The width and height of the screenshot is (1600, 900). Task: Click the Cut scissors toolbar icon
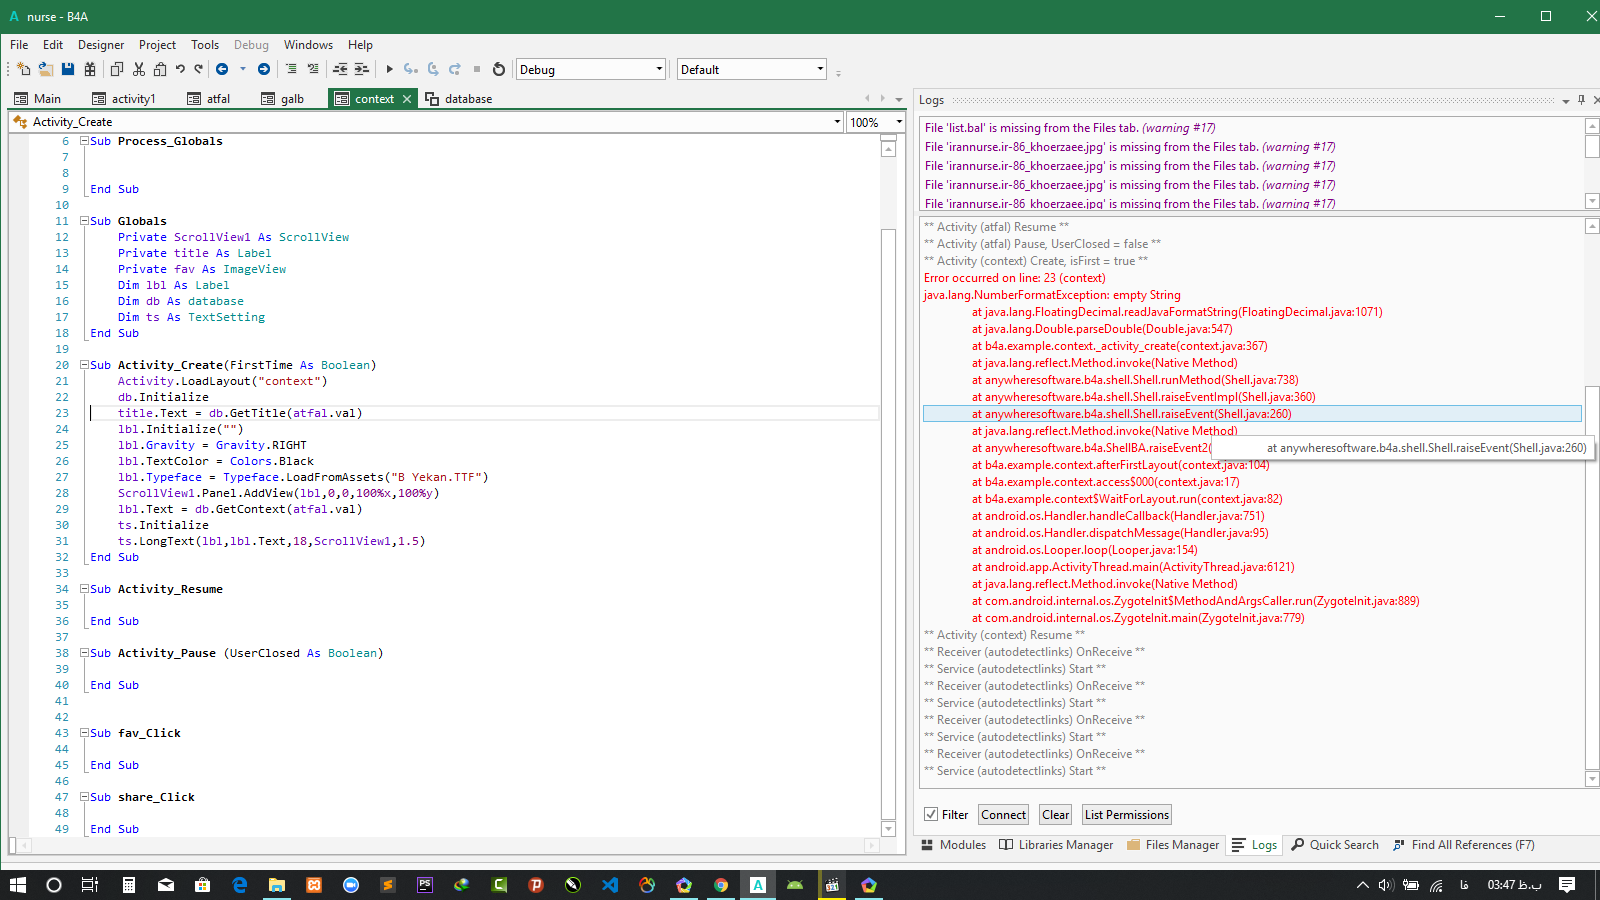pyautogui.click(x=139, y=69)
